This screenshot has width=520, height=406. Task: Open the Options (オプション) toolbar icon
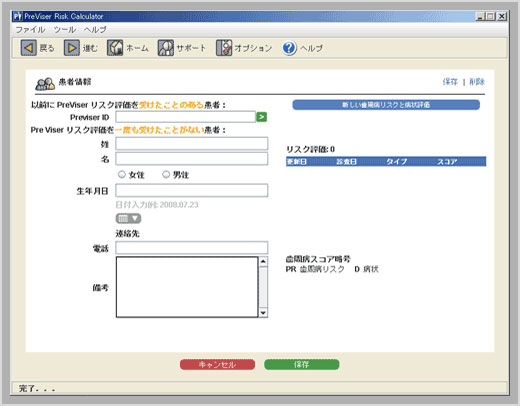point(224,48)
